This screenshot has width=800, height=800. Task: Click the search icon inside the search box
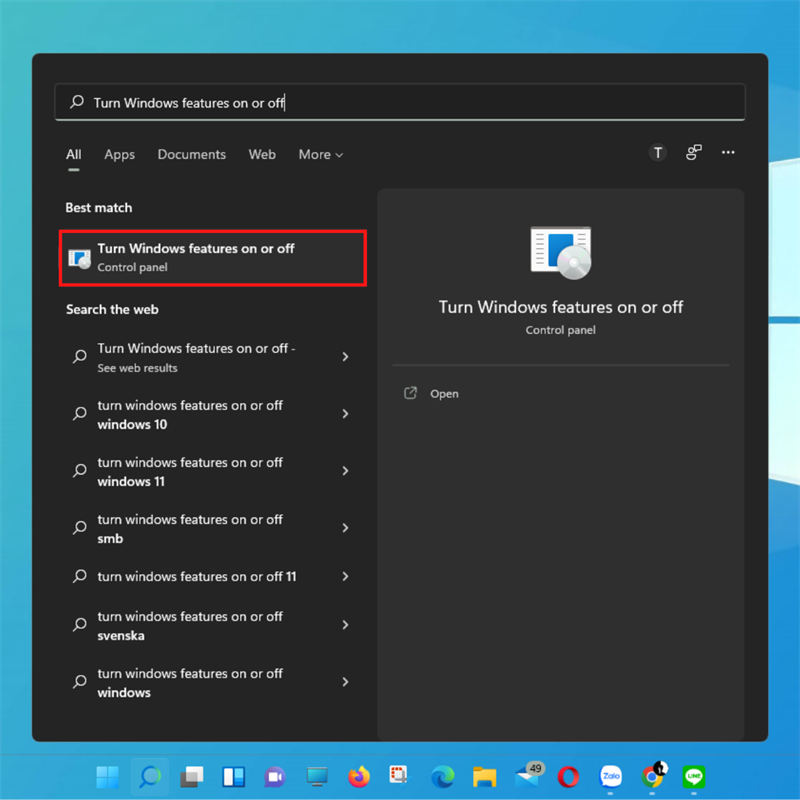[x=77, y=102]
